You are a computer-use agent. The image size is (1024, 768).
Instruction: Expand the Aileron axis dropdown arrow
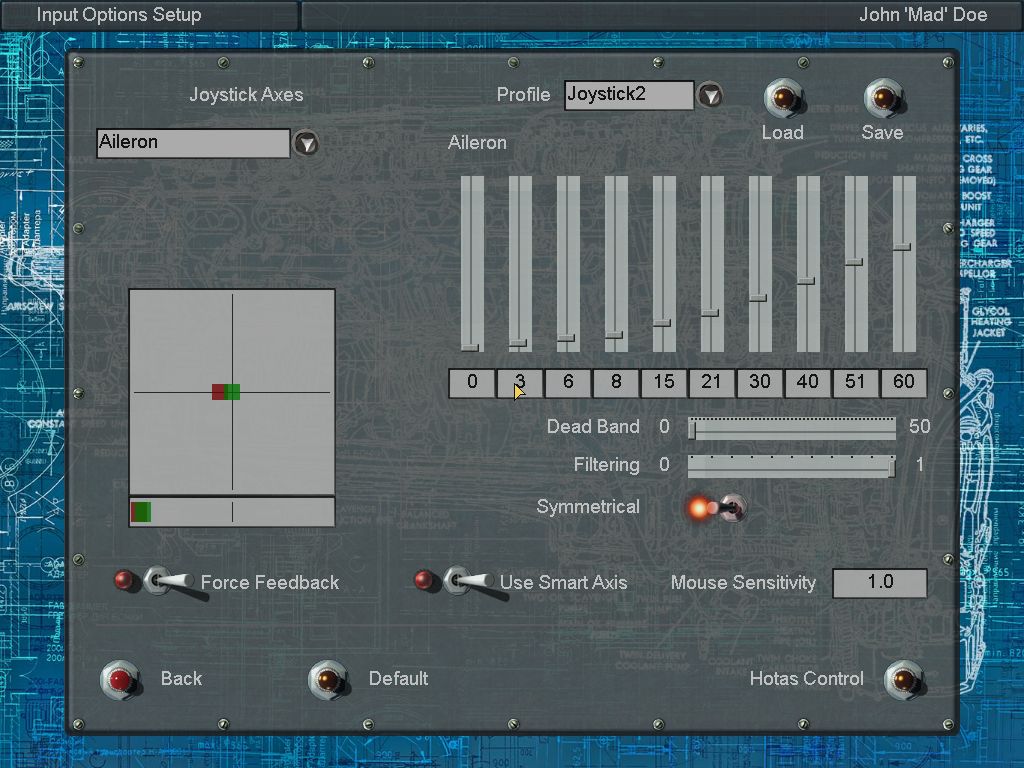[306, 143]
